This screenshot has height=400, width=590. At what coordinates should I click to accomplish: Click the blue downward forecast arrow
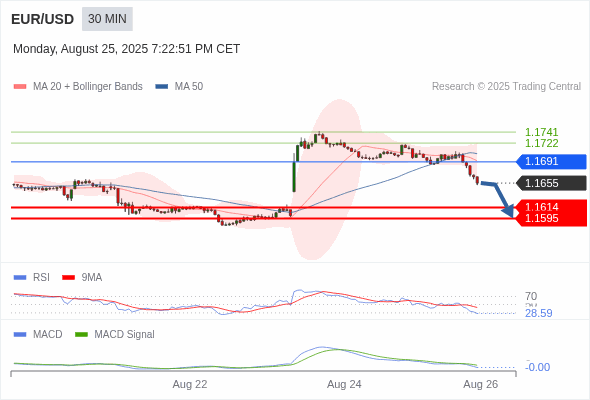click(497, 200)
